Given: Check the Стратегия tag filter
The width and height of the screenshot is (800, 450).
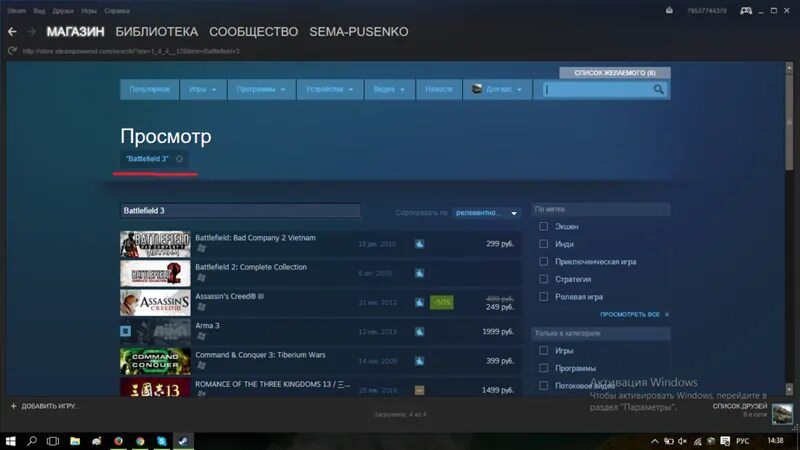Looking at the screenshot, I should pyautogui.click(x=543, y=279).
